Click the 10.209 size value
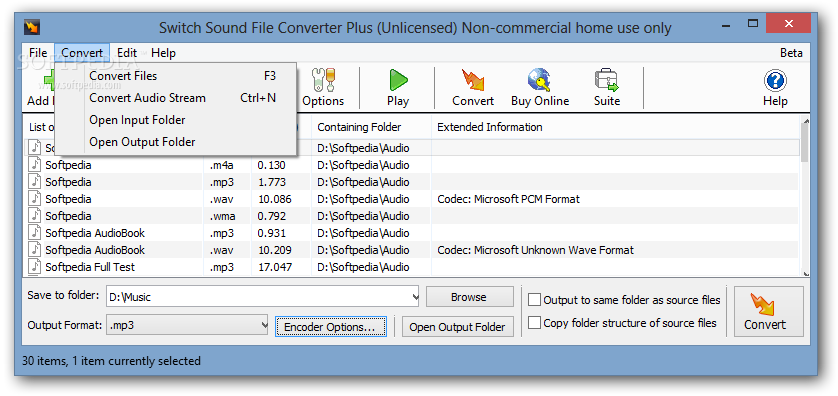Image resolution: width=838 pixels, height=396 pixels. pyautogui.click(x=274, y=250)
